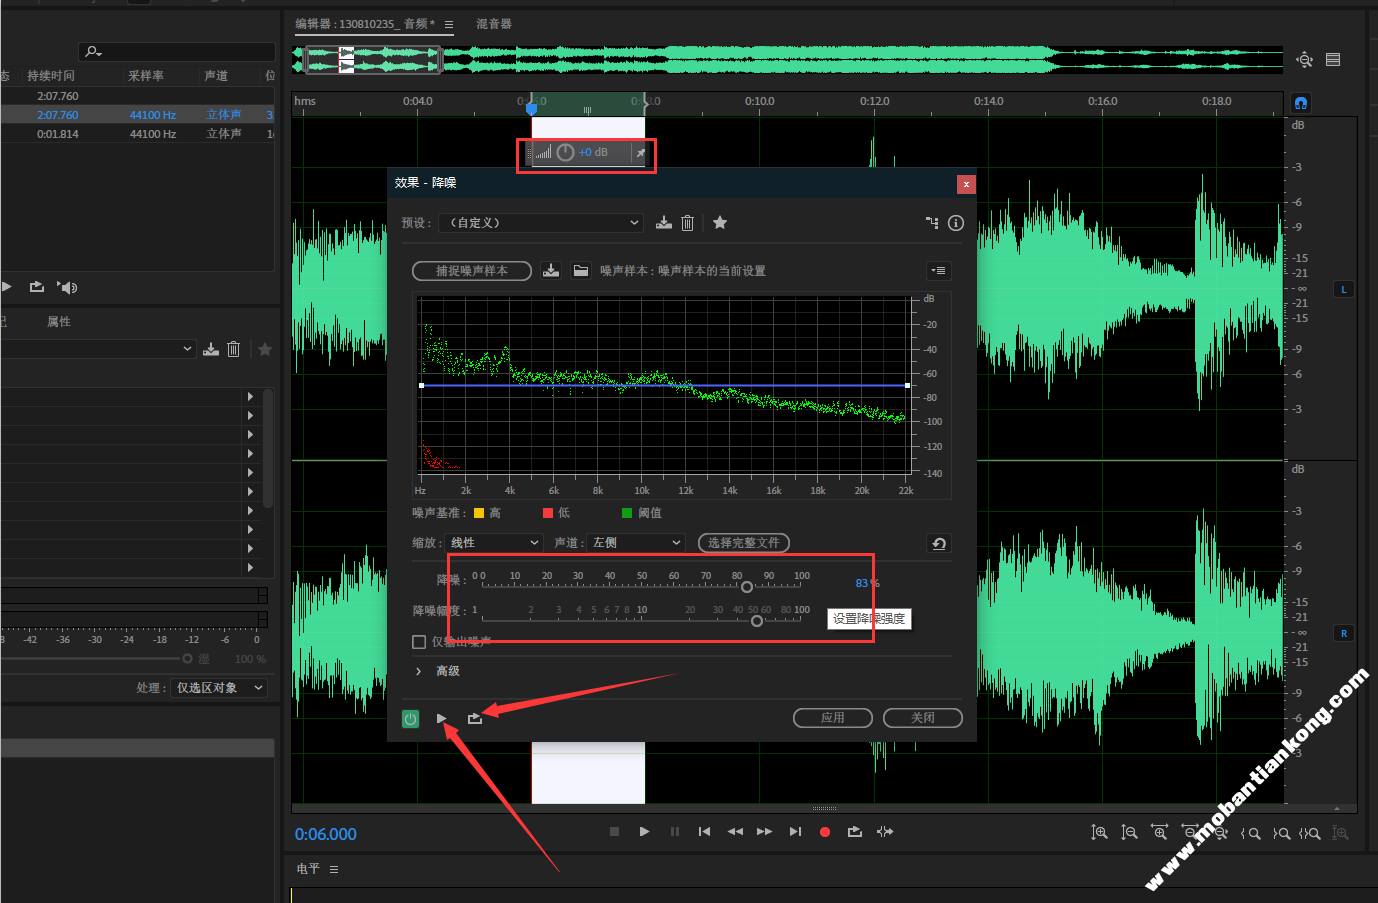The width and height of the screenshot is (1378, 903).
Task: Open the 缩放 线性 dropdown
Action: point(493,543)
